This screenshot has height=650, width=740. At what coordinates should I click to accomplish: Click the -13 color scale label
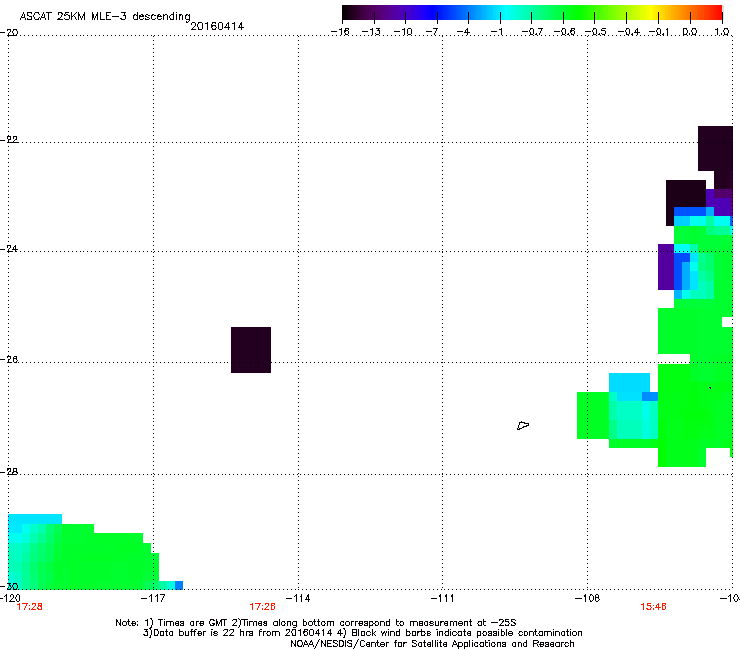(371, 32)
